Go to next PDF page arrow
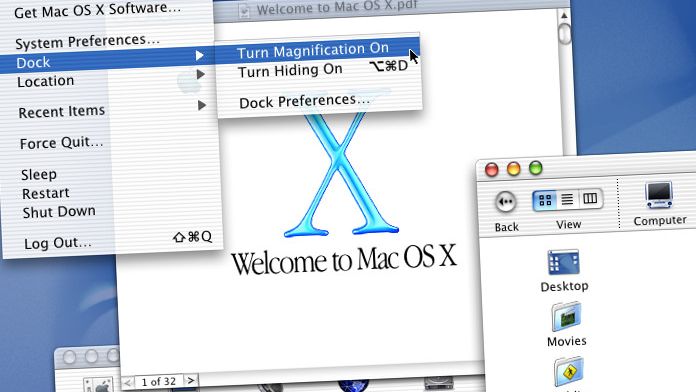This screenshot has width=696, height=392. tap(190, 380)
